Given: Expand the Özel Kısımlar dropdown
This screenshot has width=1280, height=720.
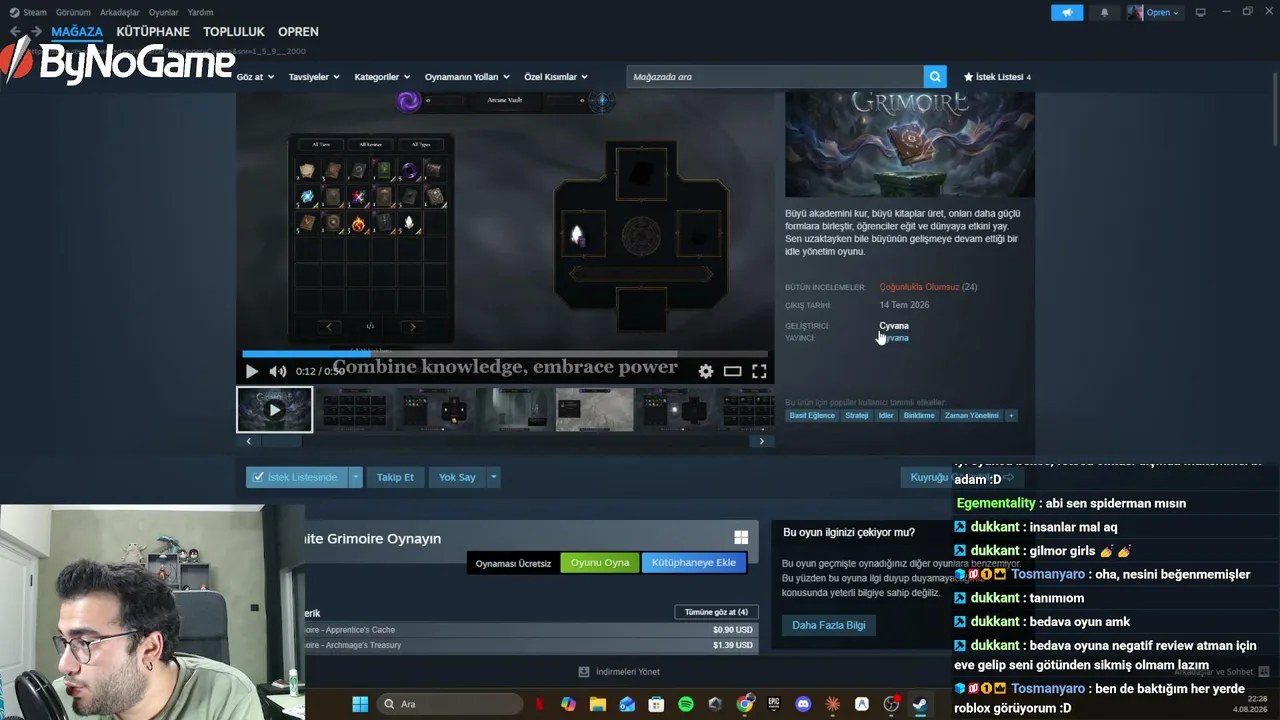Looking at the screenshot, I should 556,77.
